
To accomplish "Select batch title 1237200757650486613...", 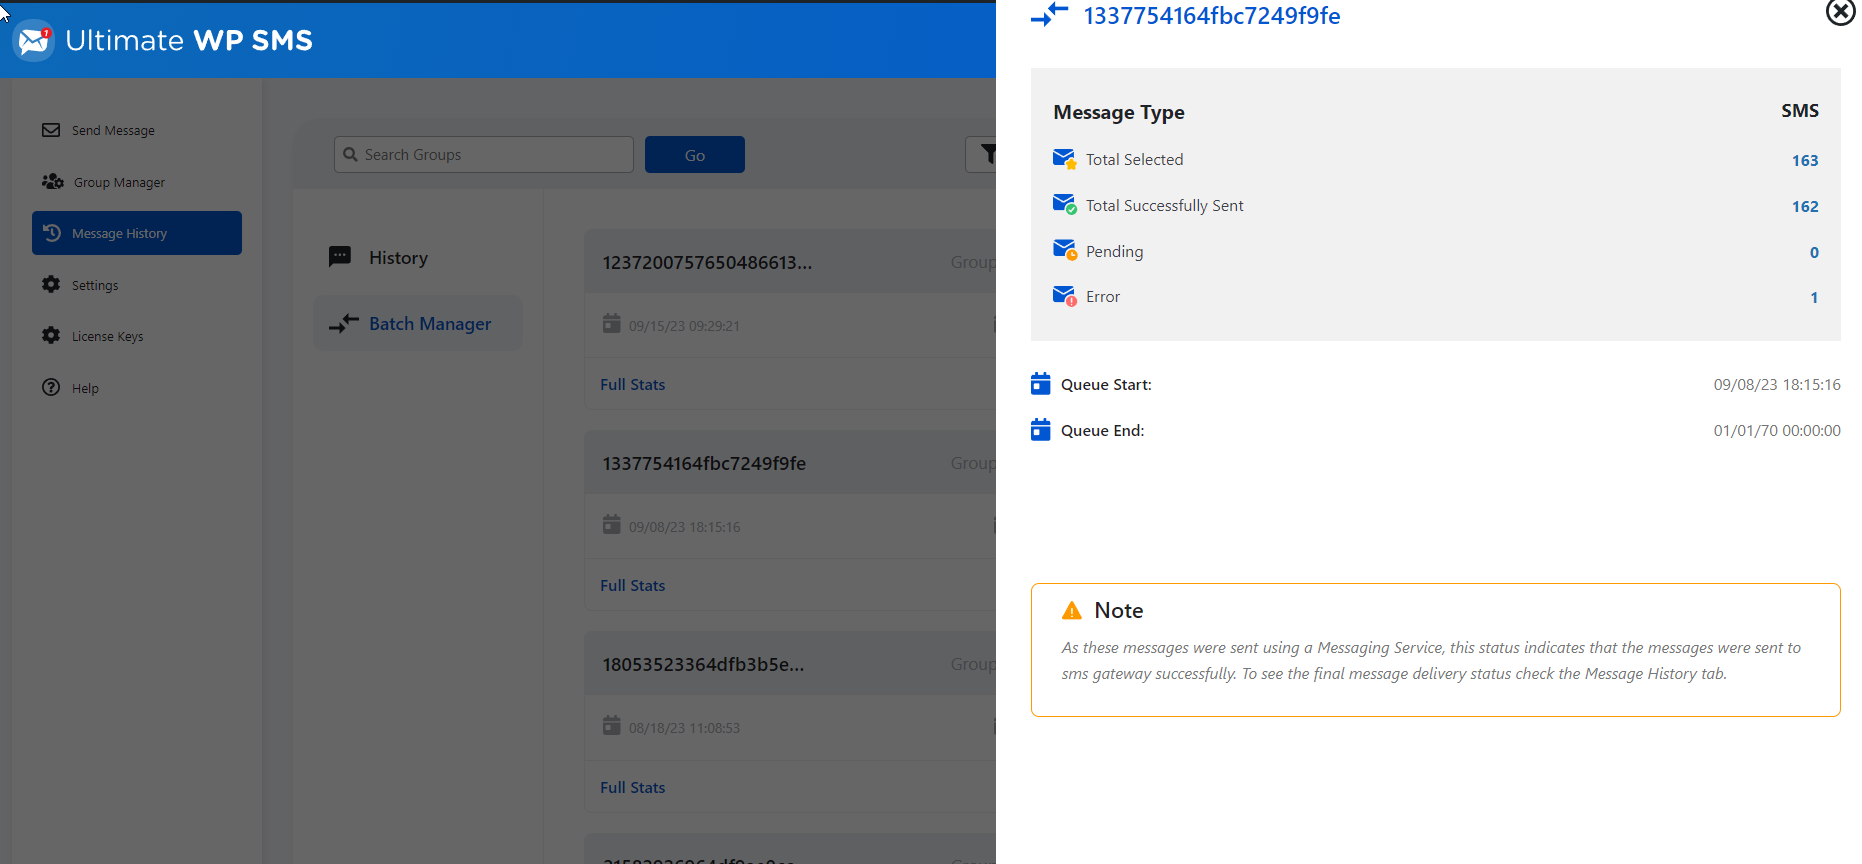I will pos(707,262).
